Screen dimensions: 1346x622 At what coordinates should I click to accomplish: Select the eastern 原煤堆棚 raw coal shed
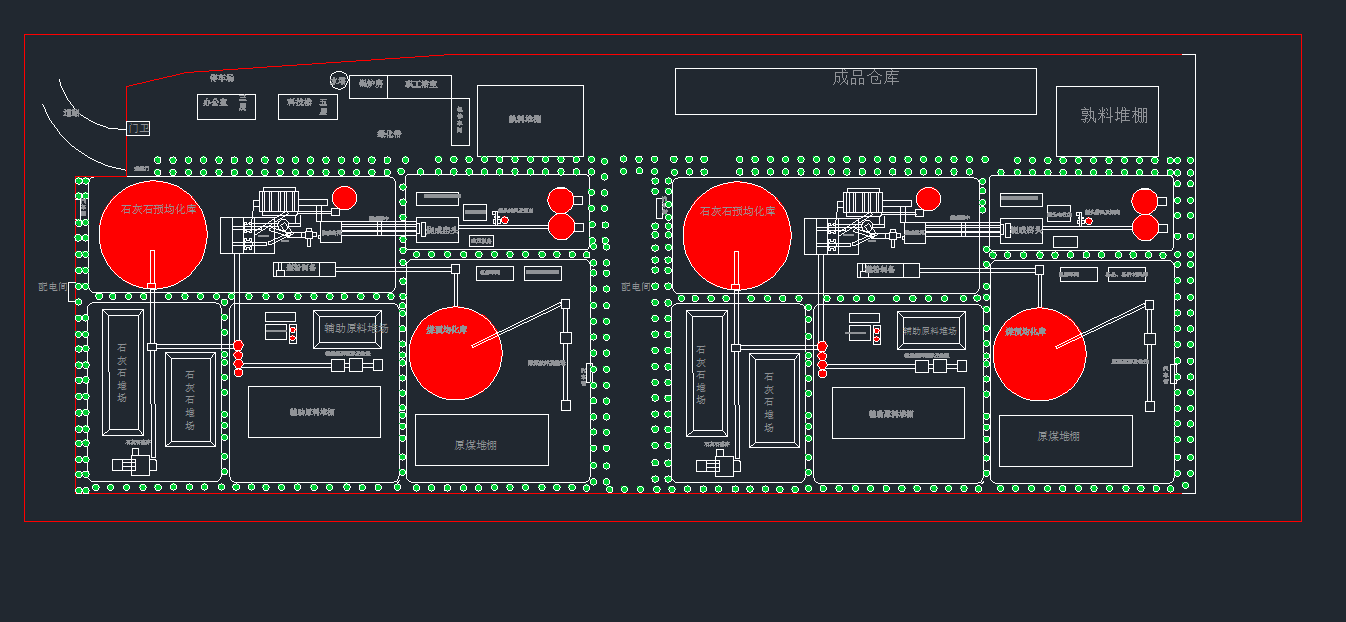(1065, 440)
